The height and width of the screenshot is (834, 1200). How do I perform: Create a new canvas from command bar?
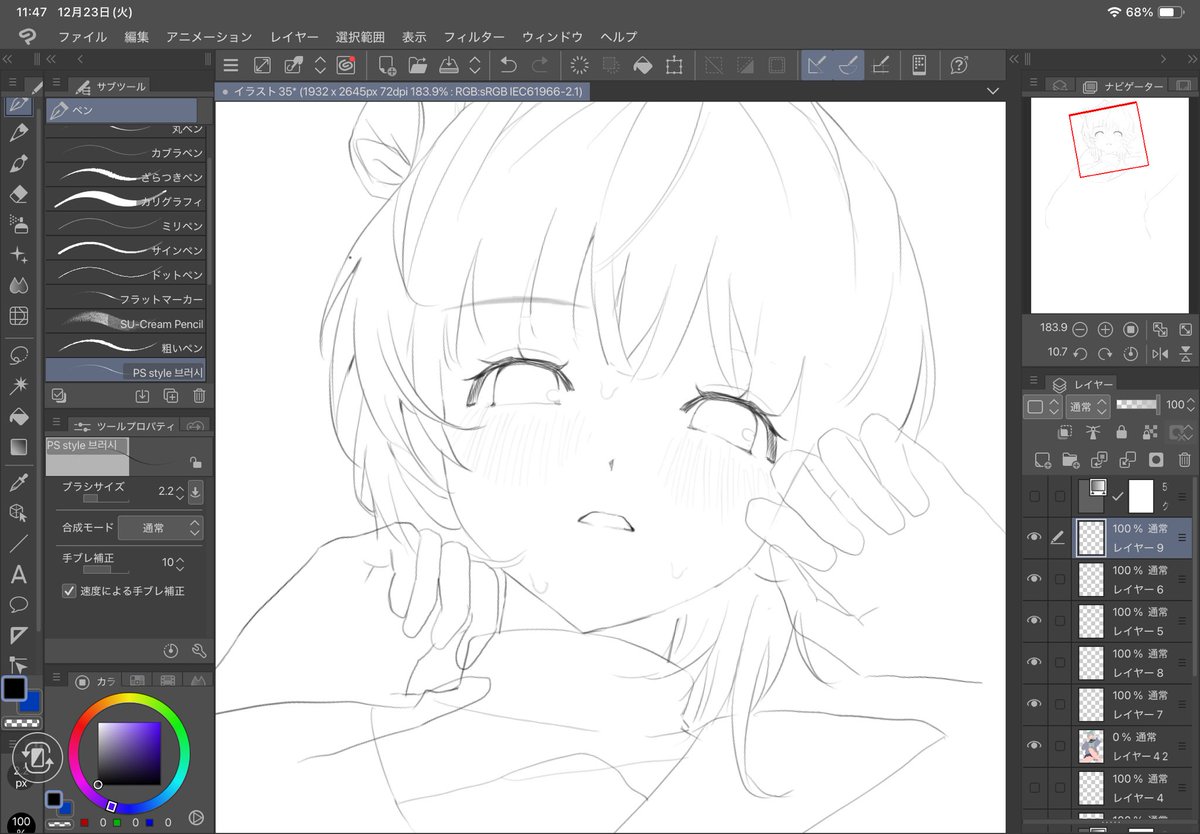[386, 65]
